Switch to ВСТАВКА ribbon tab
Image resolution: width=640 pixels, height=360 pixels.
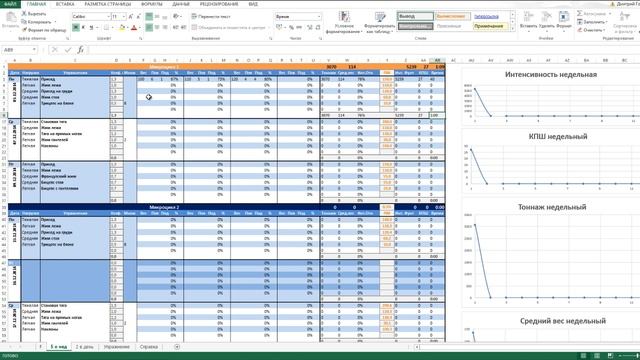point(65,4)
